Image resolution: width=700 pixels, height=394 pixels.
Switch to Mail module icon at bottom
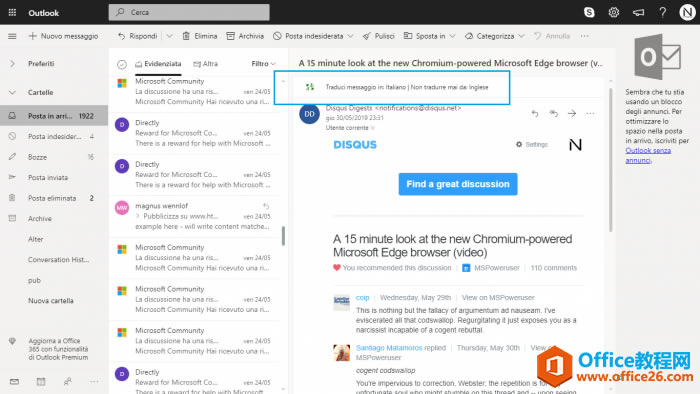[x=14, y=382]
